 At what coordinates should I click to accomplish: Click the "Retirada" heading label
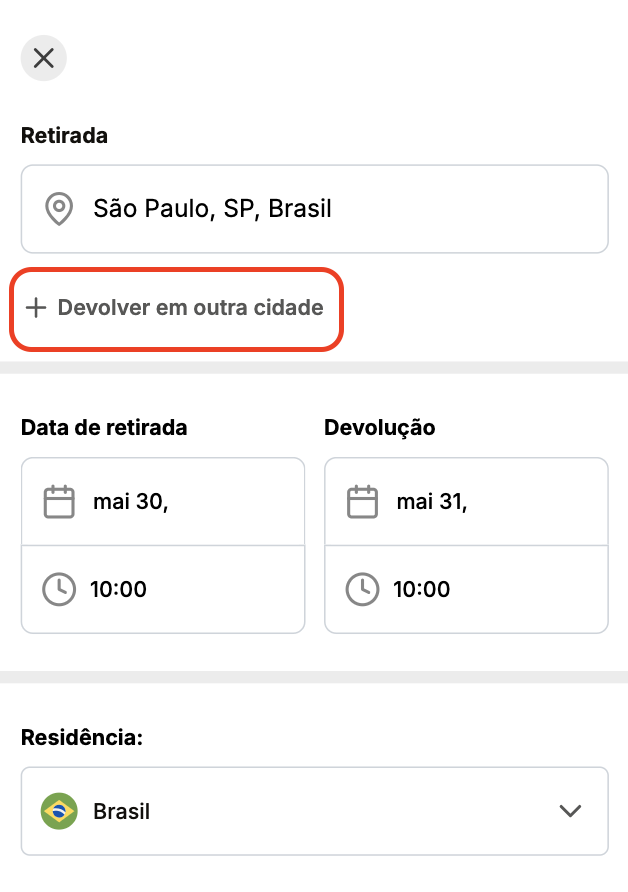(64, 135)
